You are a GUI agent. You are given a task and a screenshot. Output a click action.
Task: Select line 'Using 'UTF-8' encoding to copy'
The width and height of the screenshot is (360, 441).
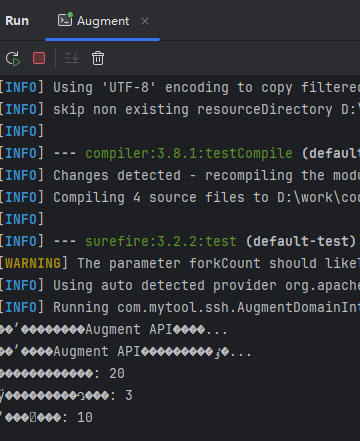pyautogui.click(x=180, y=87)
